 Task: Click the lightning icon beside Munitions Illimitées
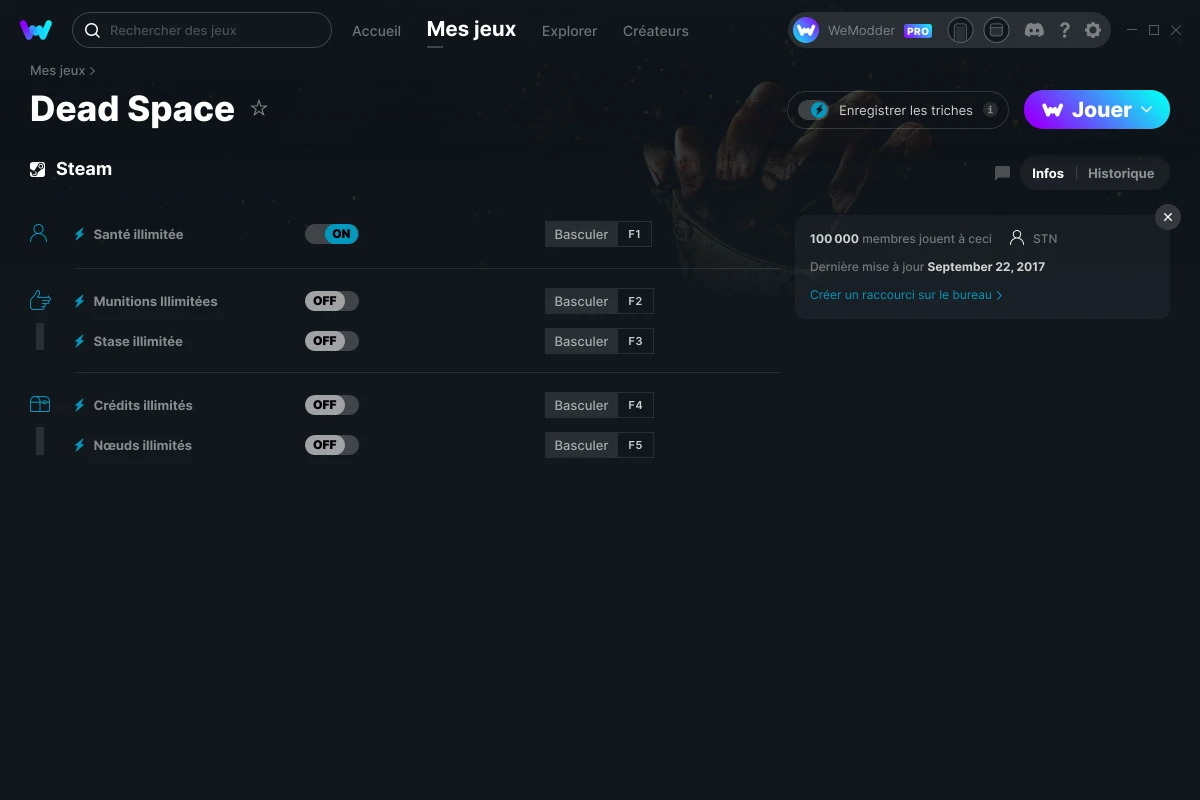(x=80, y=301)
